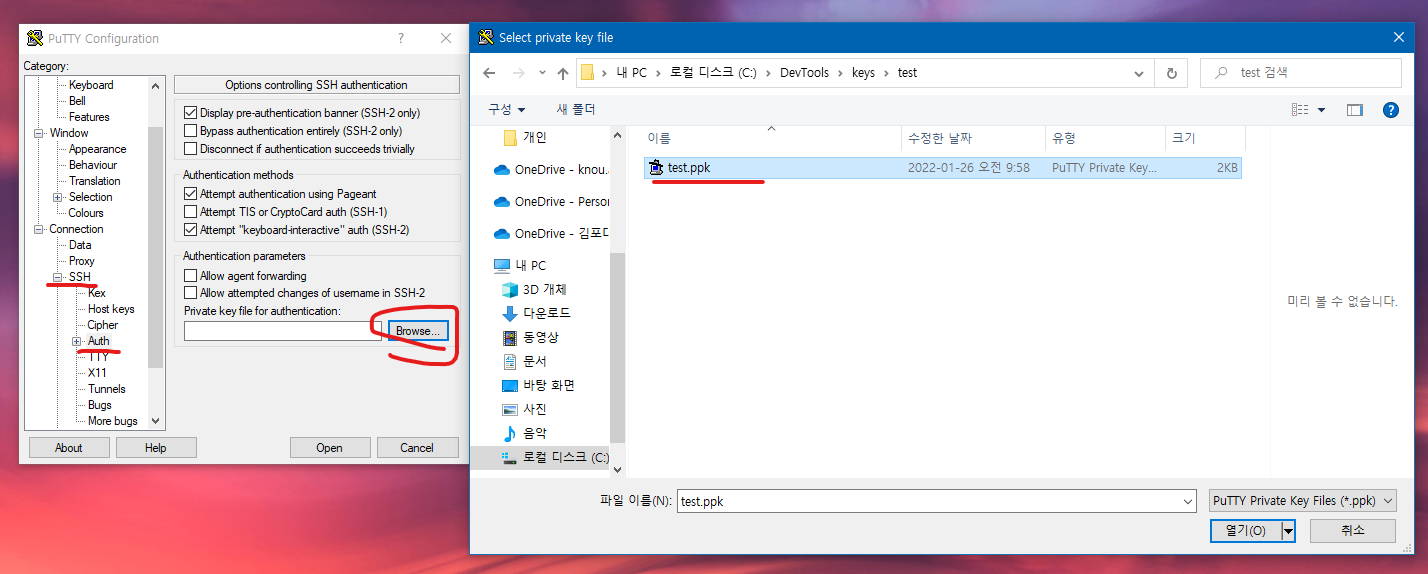Collapse the SSH tree node
Screen dimensions: 1428x574
[x=58, y=277]
